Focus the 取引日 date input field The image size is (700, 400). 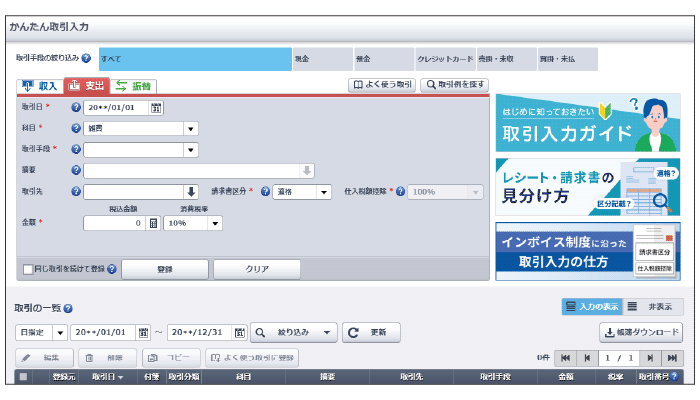(117, 108)
